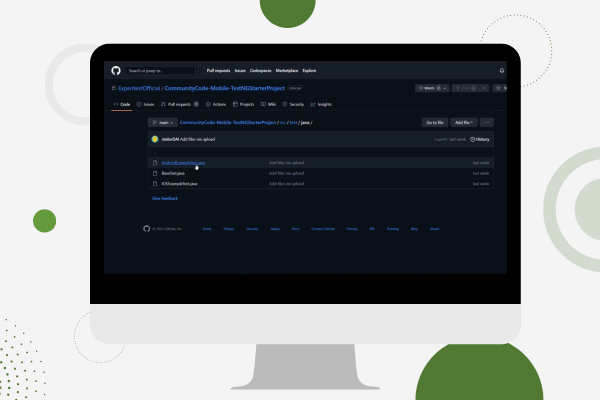
Task: Click the footer GitHub logo
Action: [x=147, y=229]
